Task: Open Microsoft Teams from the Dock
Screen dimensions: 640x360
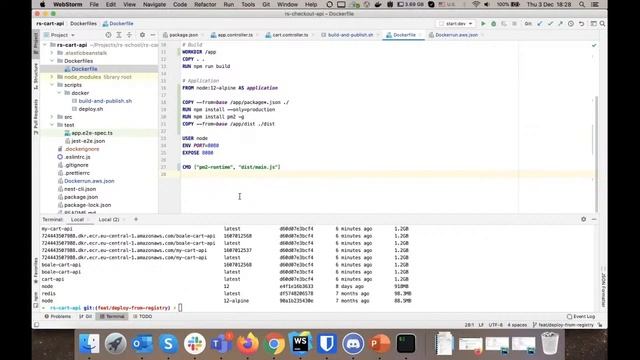Action: [221, 343]
